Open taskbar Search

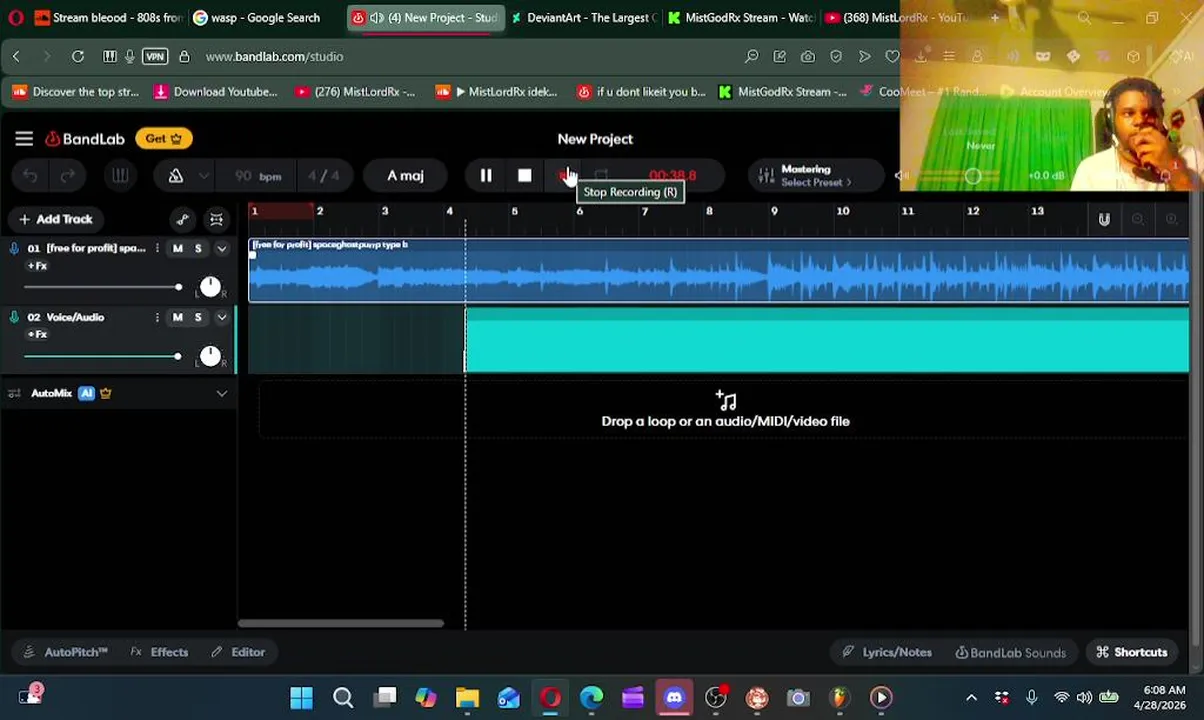coord(343,697)
